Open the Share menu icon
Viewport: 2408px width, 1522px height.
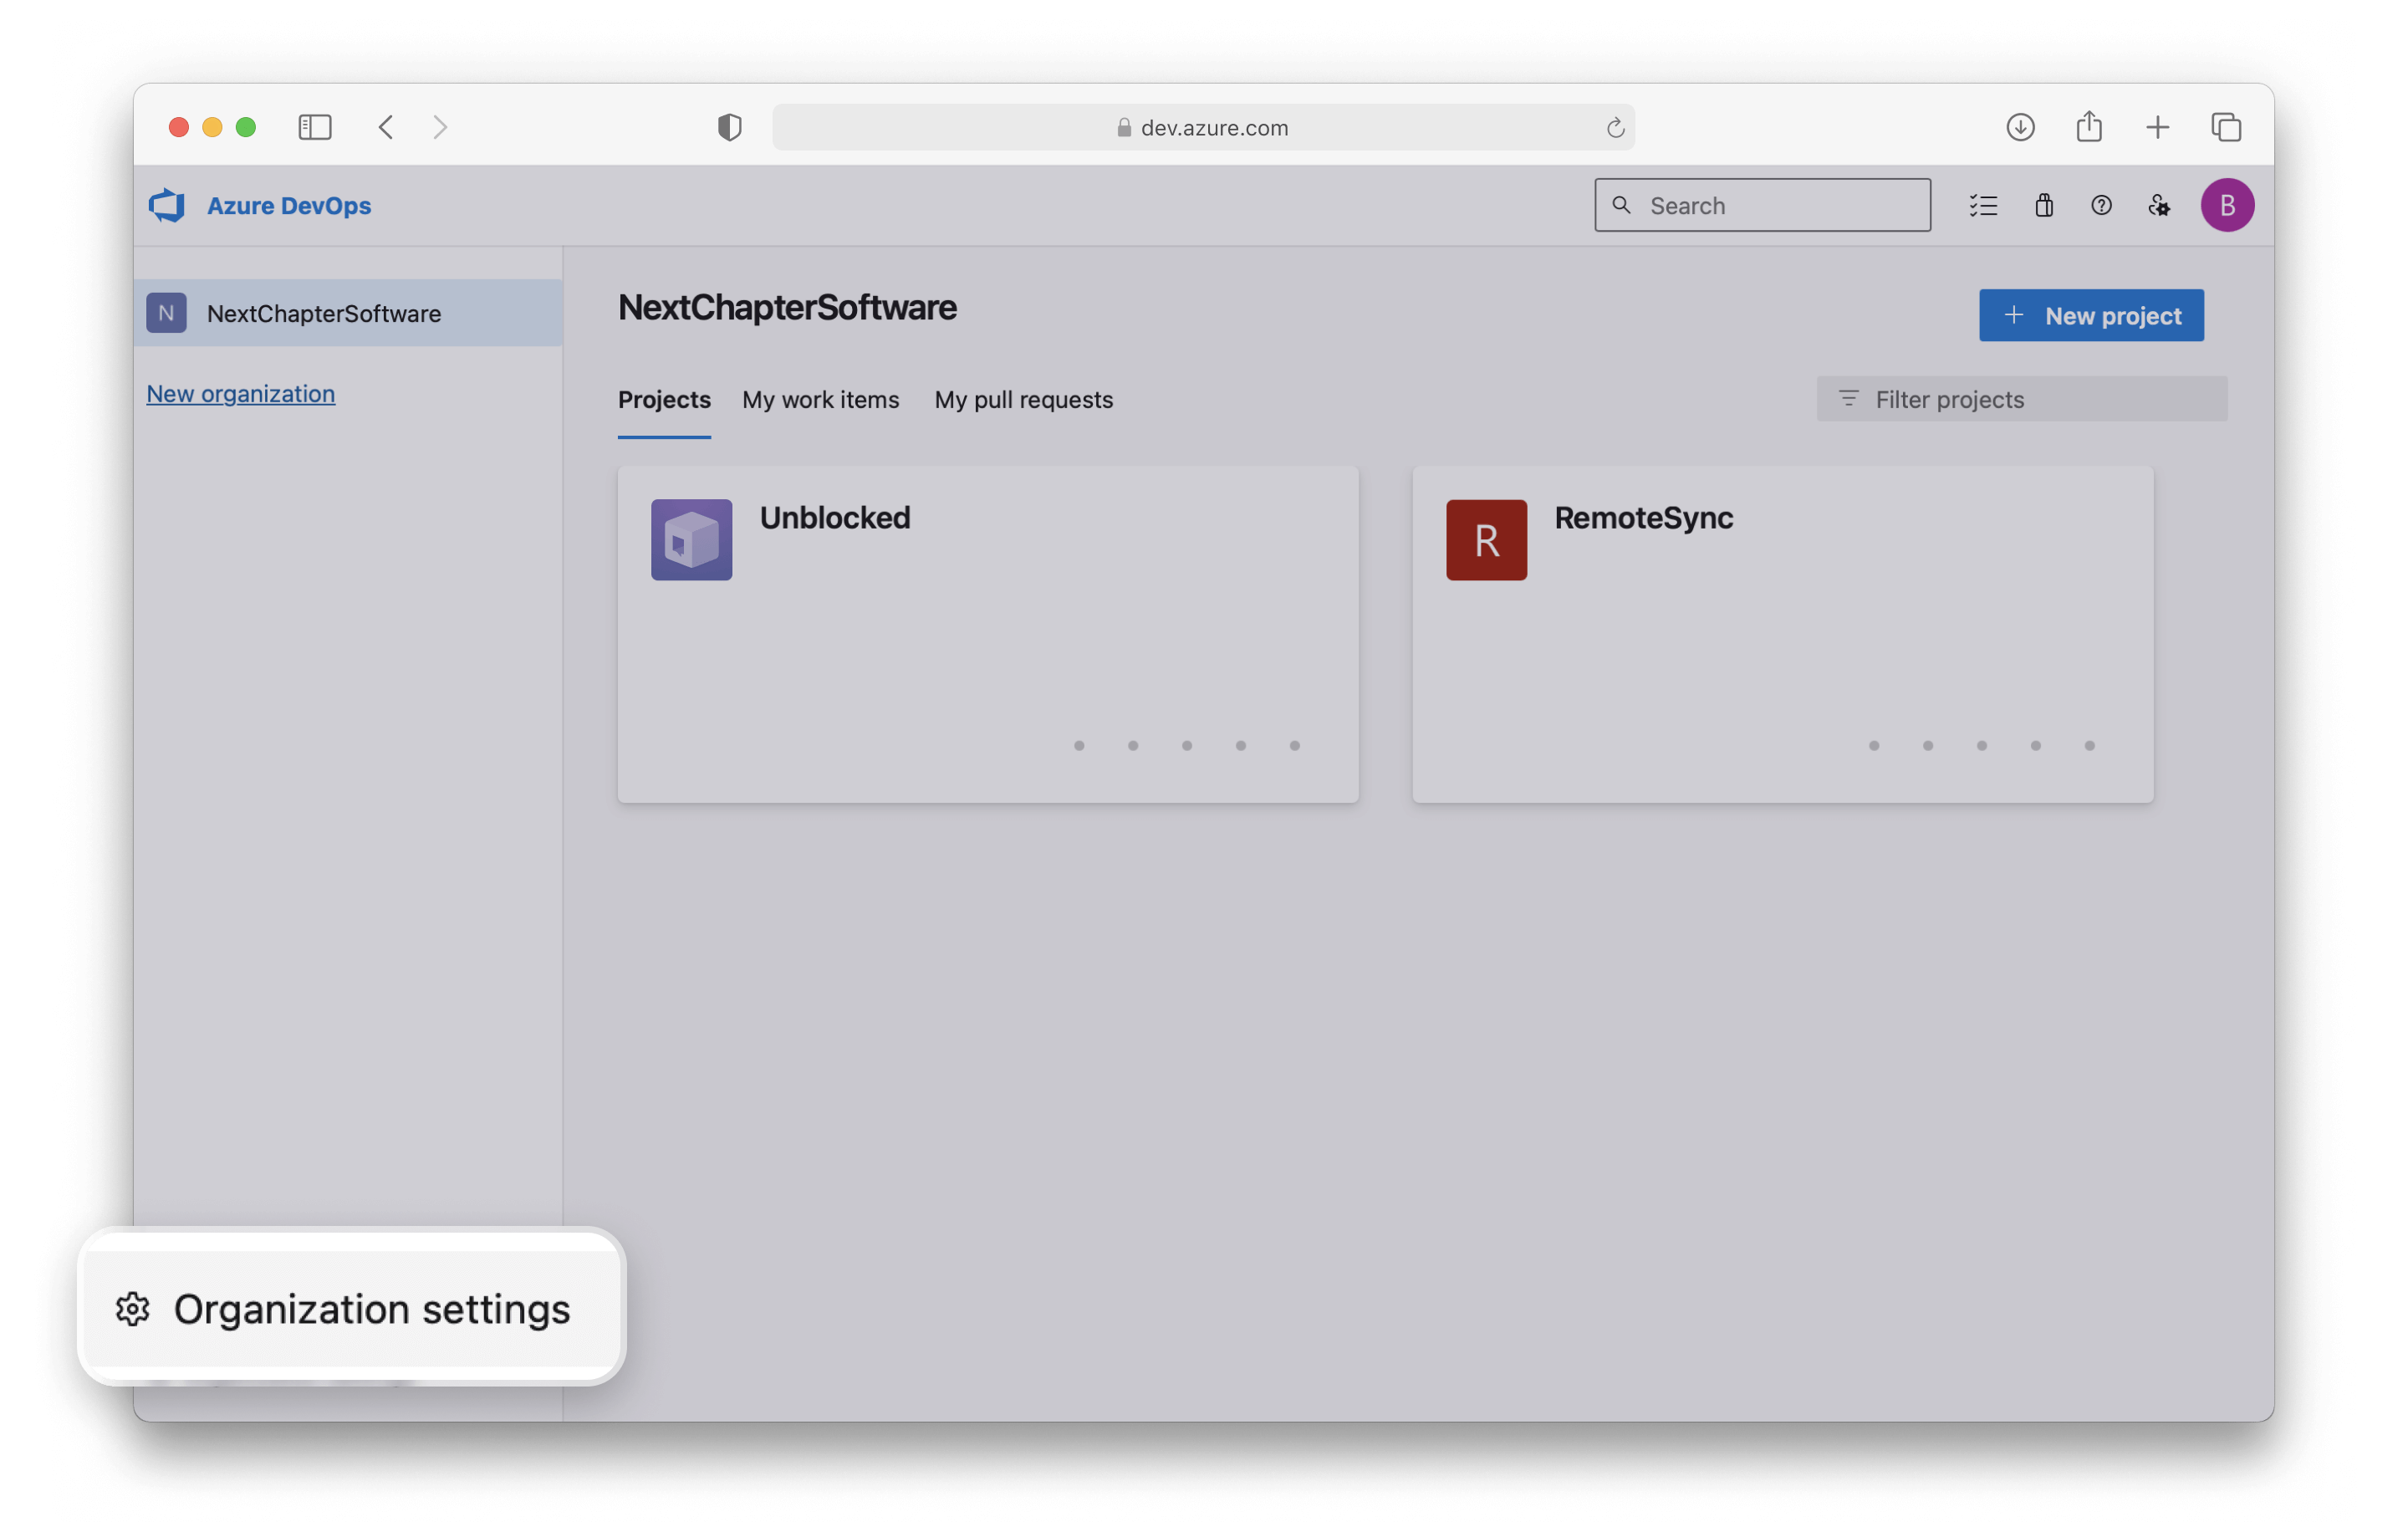coord(2089,127)
